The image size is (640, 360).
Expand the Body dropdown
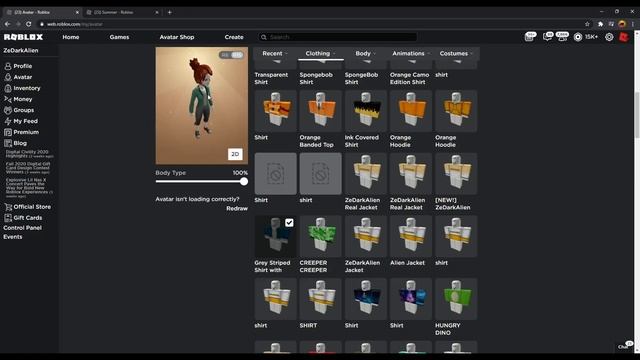(x=365, y=53)
